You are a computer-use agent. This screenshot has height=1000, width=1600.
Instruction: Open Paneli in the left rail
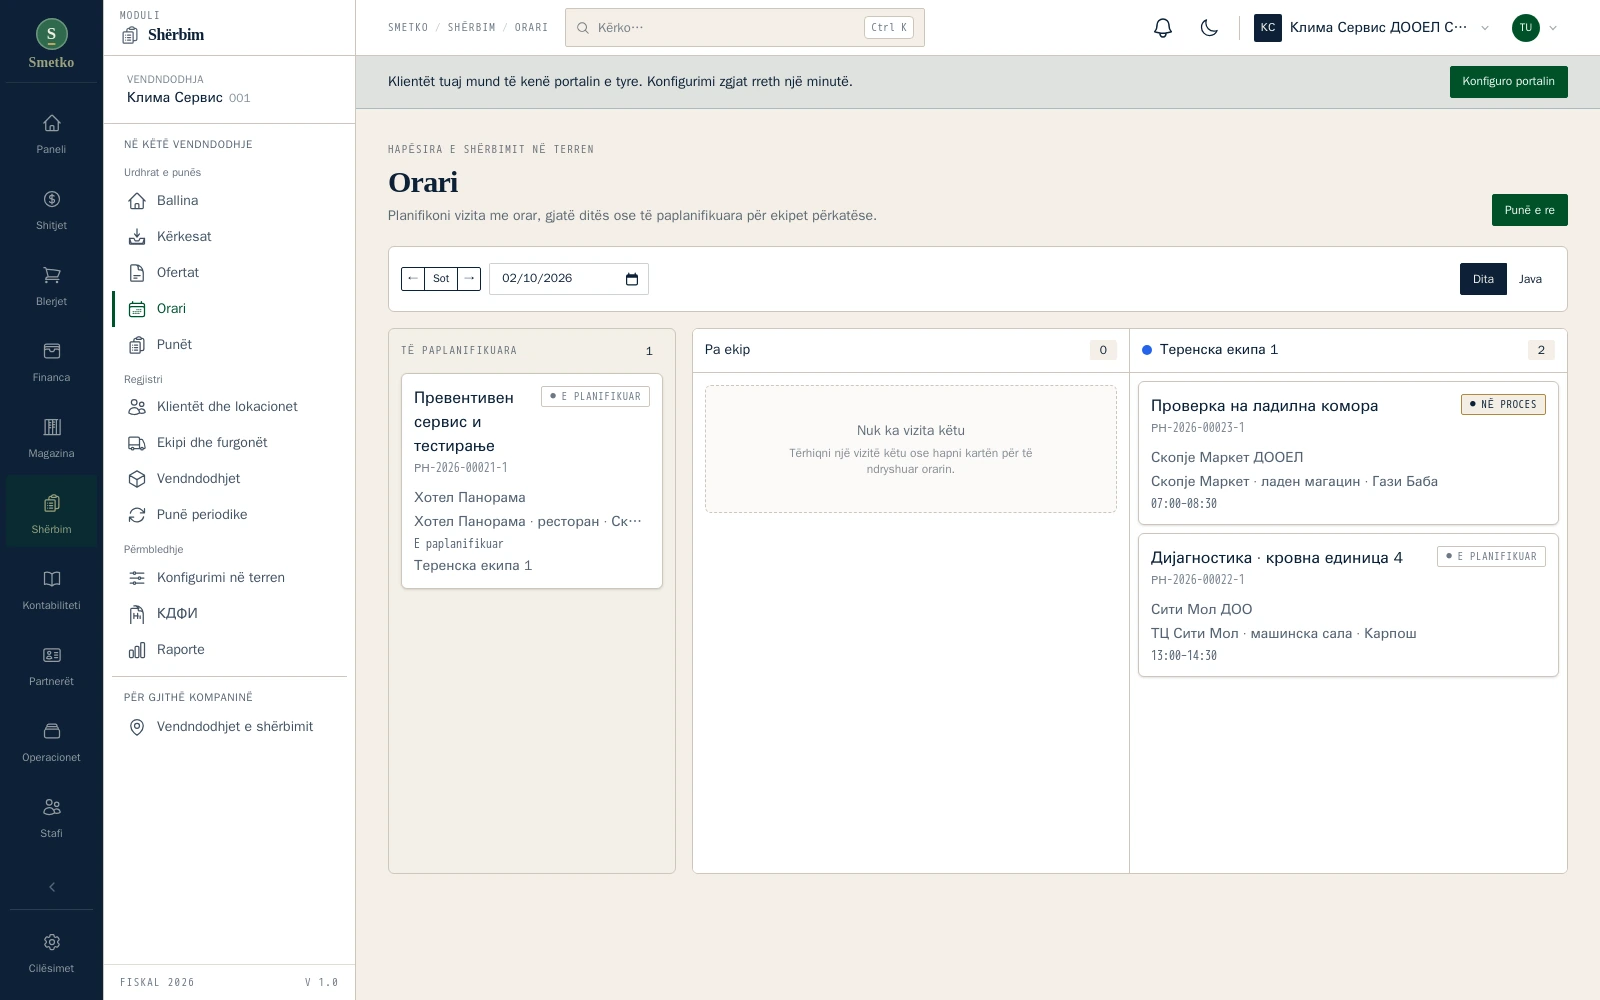click(51, 135)
